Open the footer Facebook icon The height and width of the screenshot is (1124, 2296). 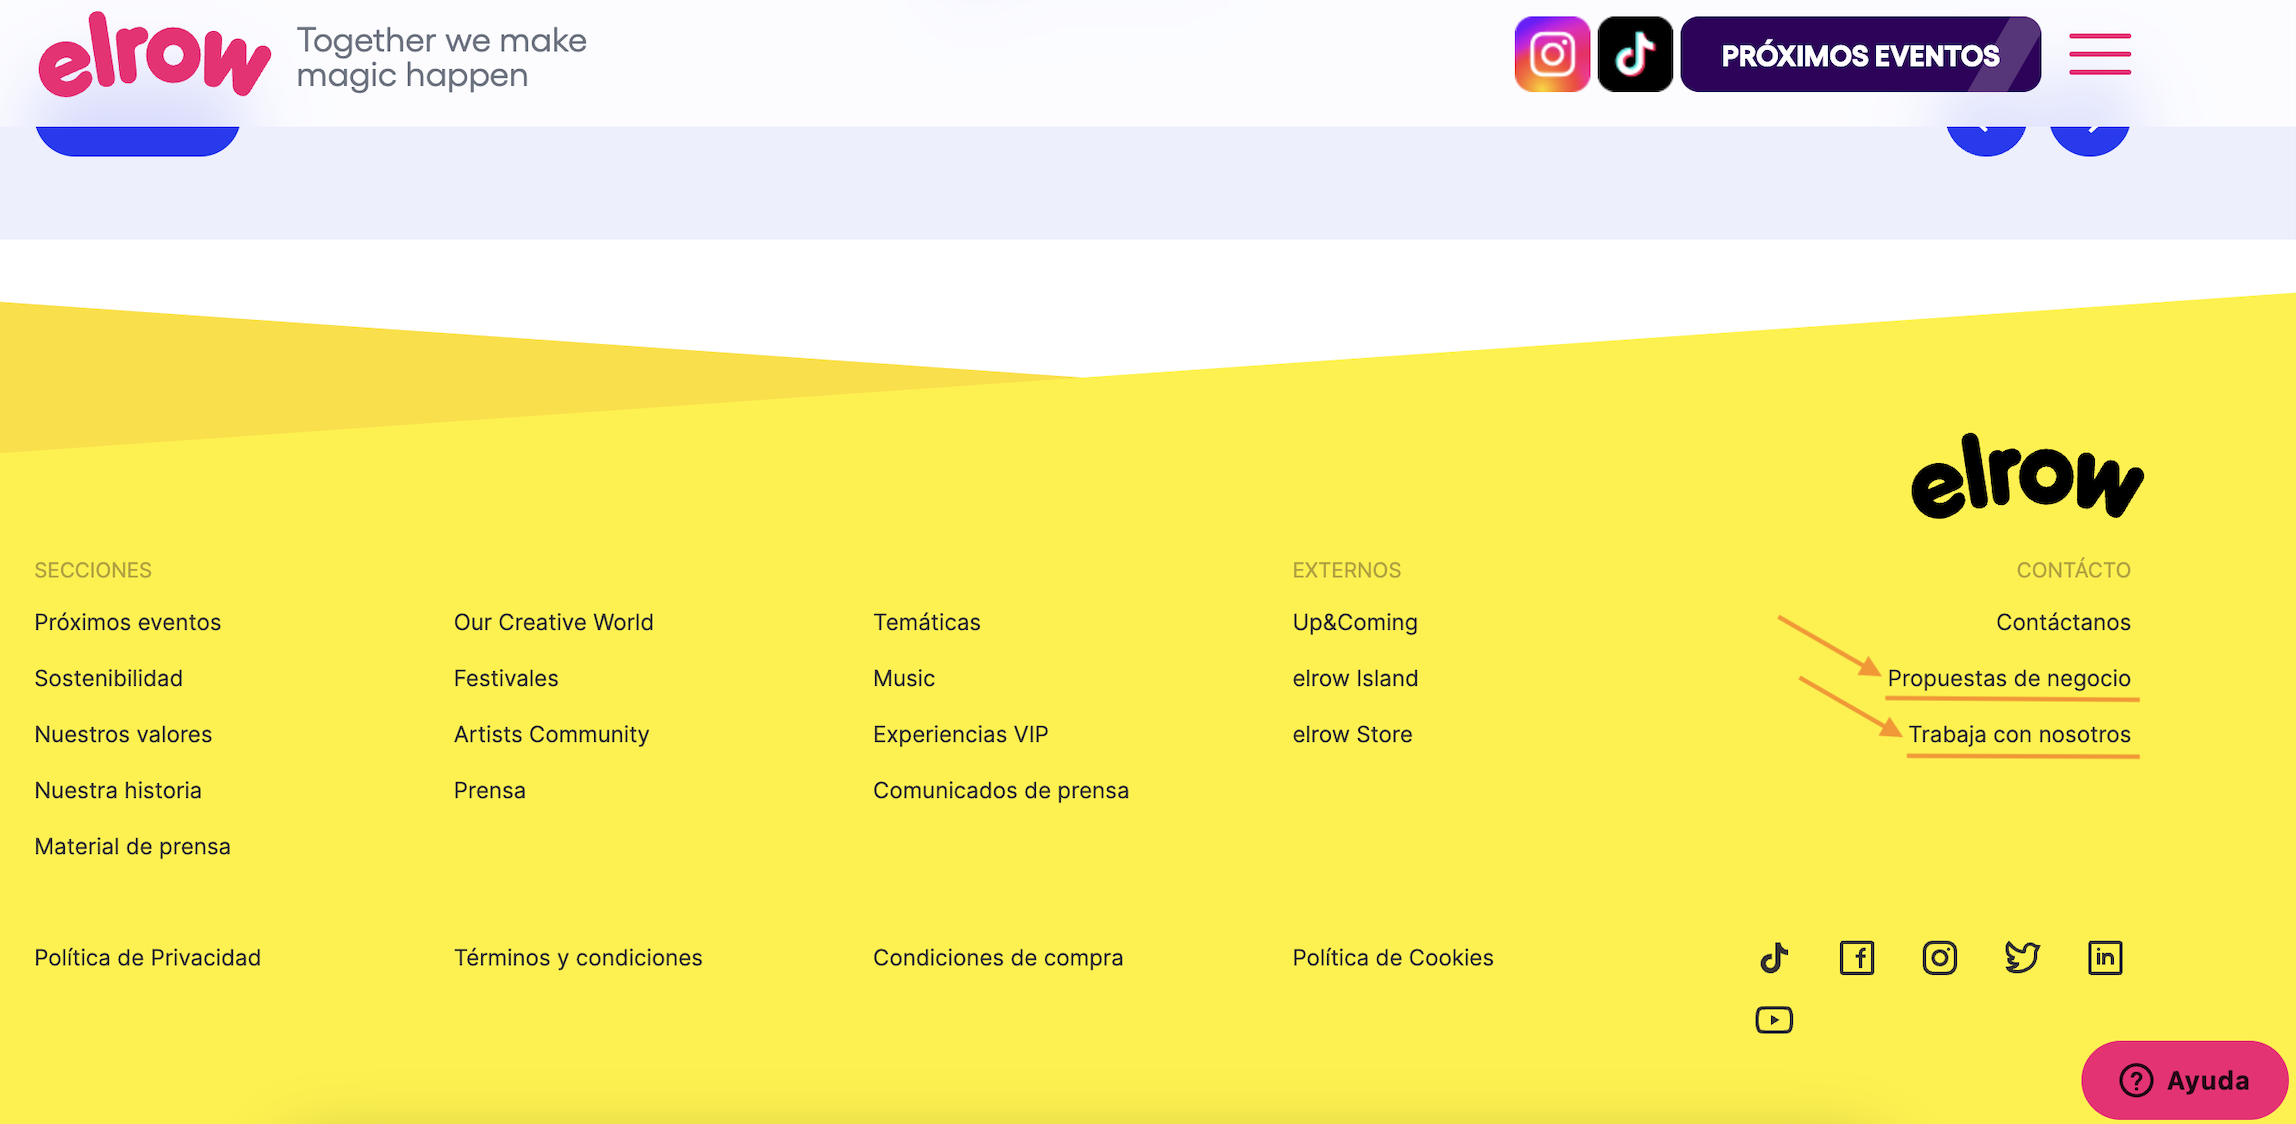point(1857,958)
